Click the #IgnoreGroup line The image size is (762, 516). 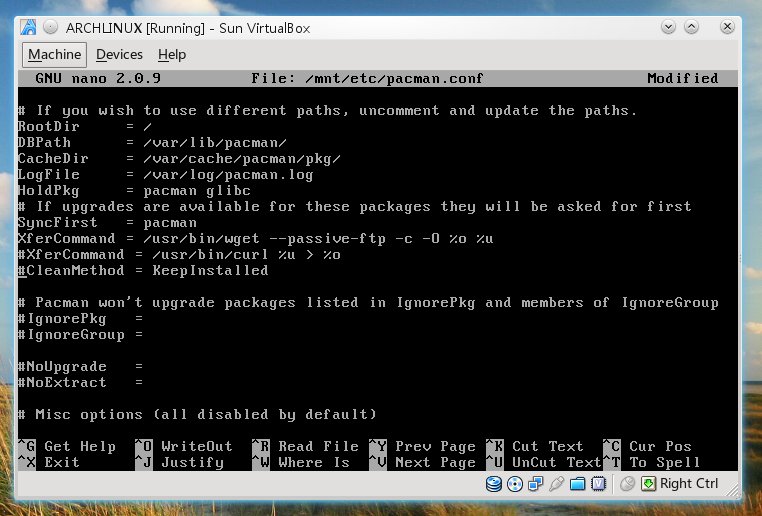click(81, 335)
